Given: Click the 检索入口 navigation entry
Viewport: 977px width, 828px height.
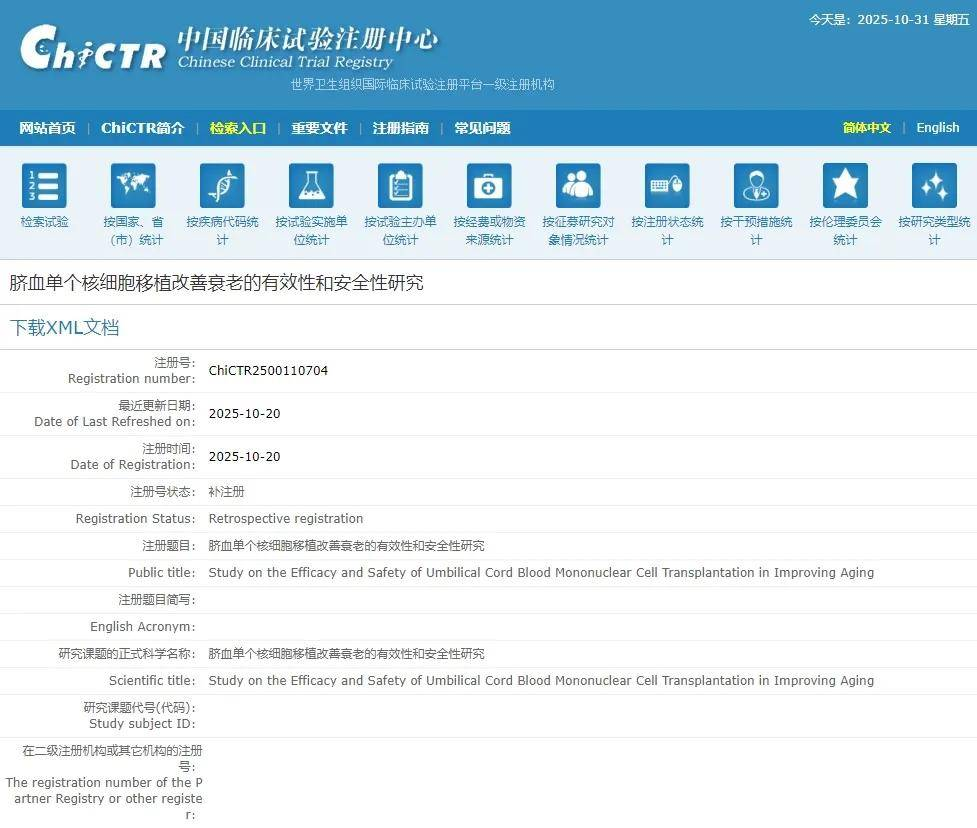Looking at the screenshot, I should [237, 128].
